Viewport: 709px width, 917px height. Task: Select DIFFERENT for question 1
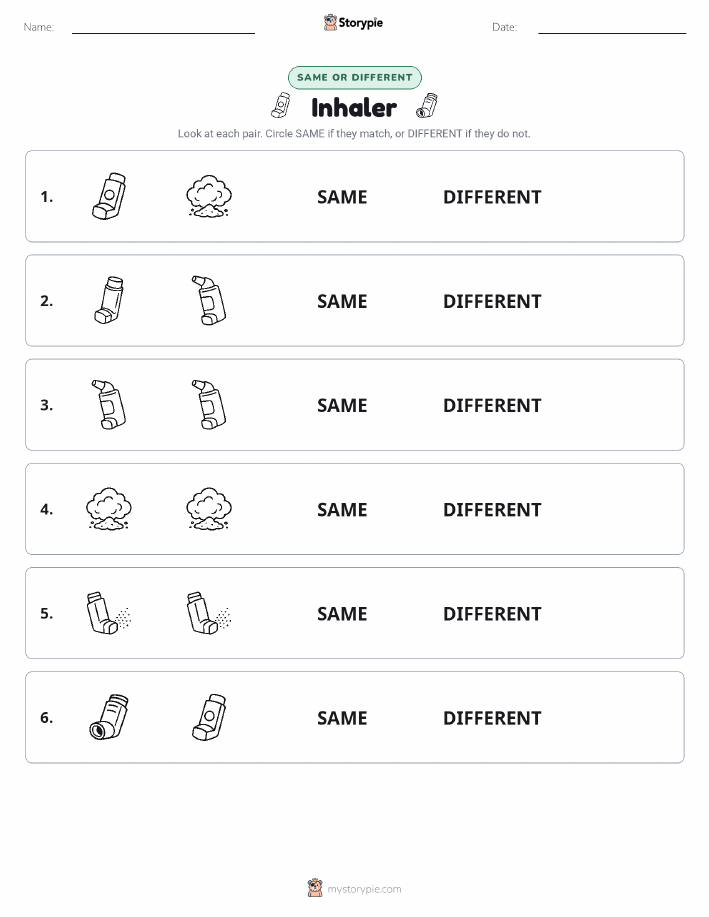click(x=492, y=197)
